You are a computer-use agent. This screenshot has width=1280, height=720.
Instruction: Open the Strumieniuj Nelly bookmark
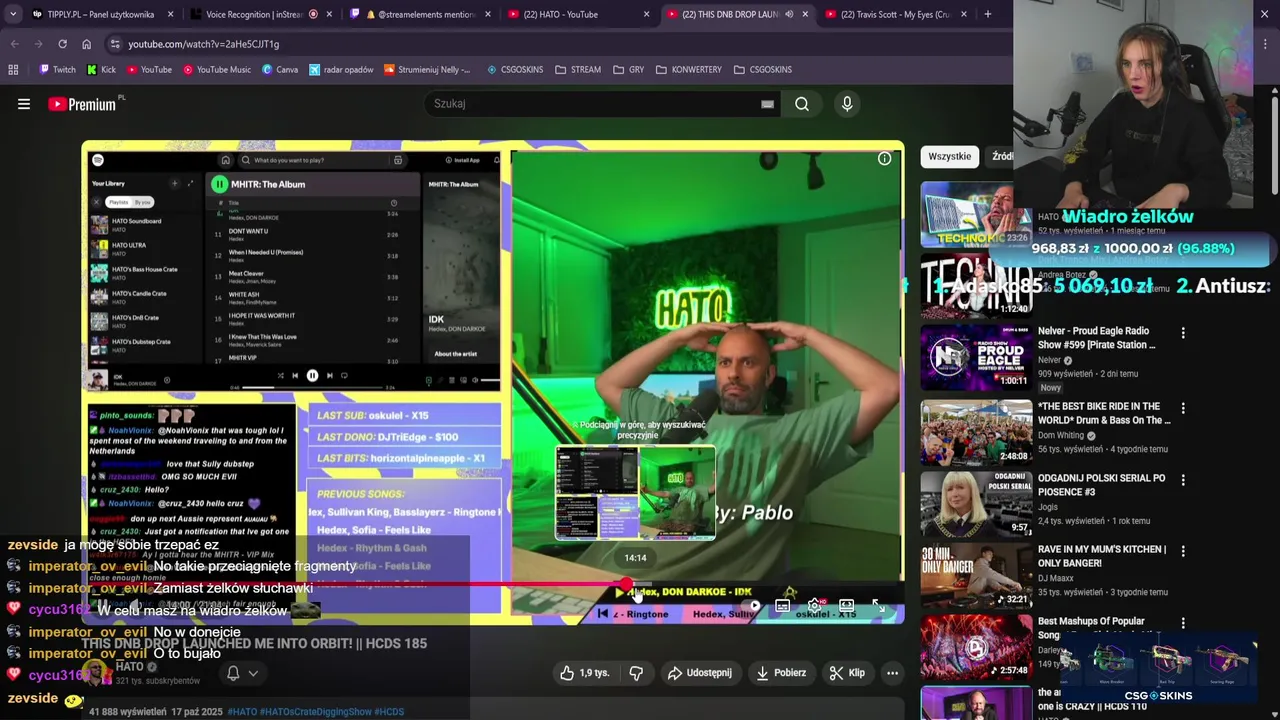pos(427,70)
